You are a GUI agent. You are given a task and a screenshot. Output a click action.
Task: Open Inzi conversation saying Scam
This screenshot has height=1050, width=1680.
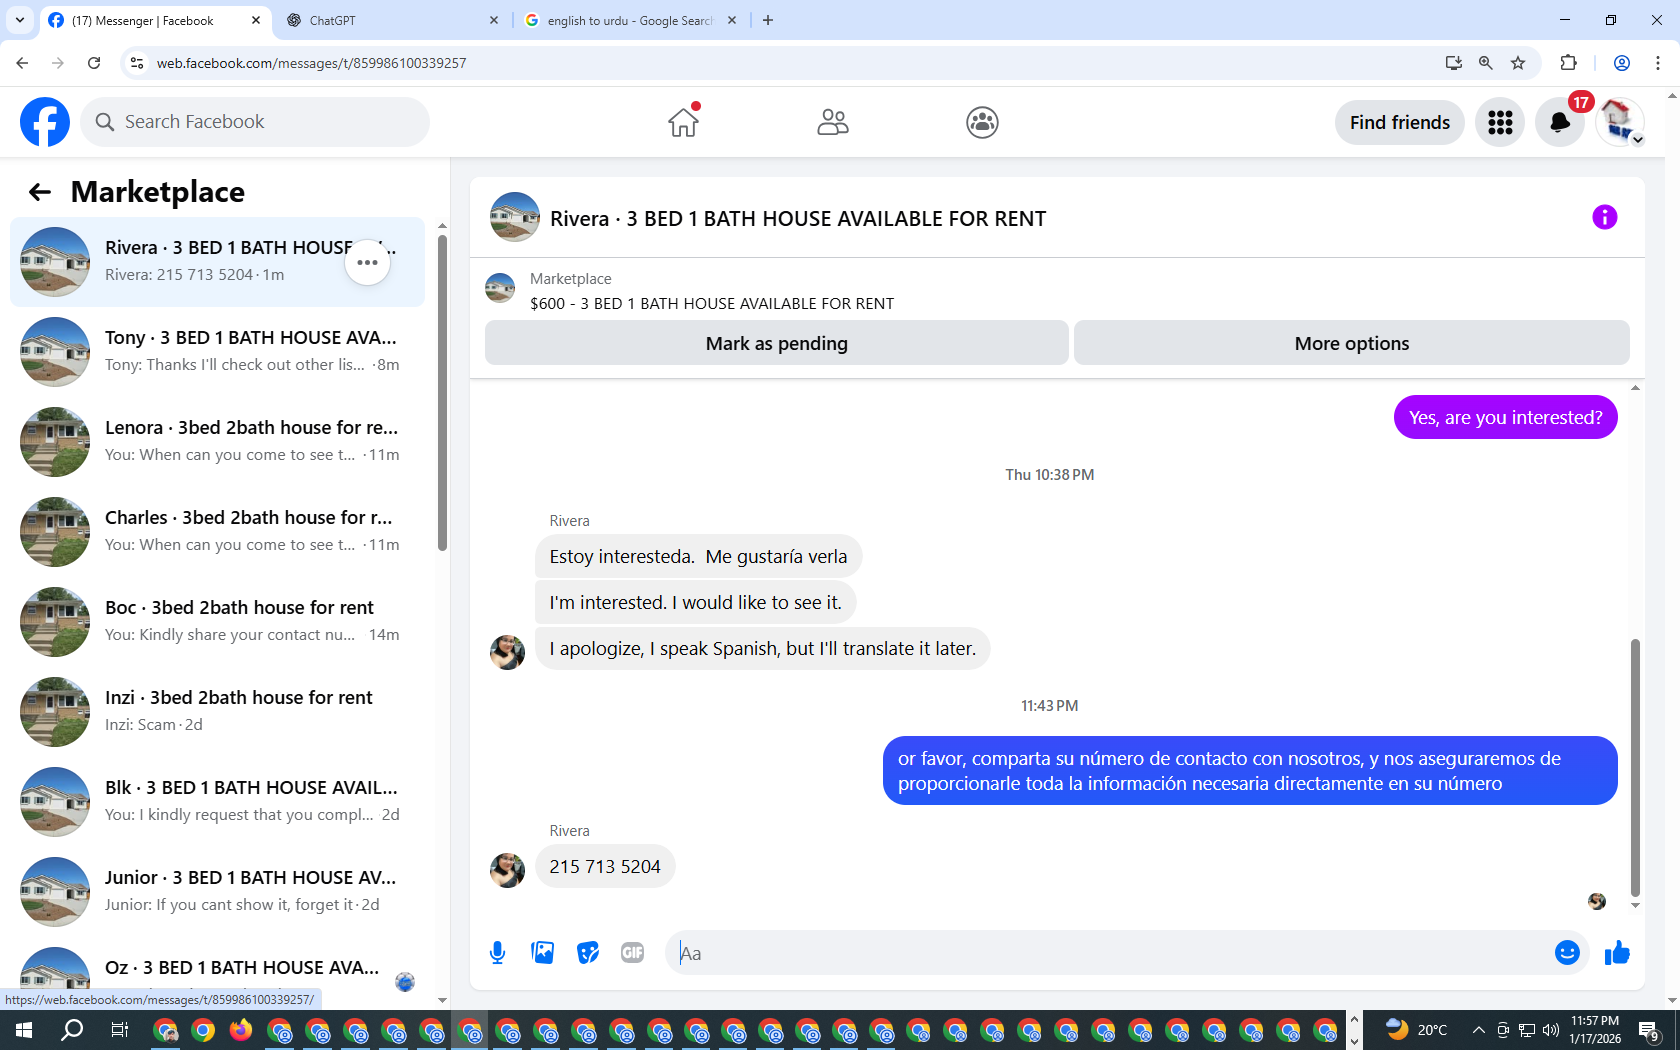point(217,712)
